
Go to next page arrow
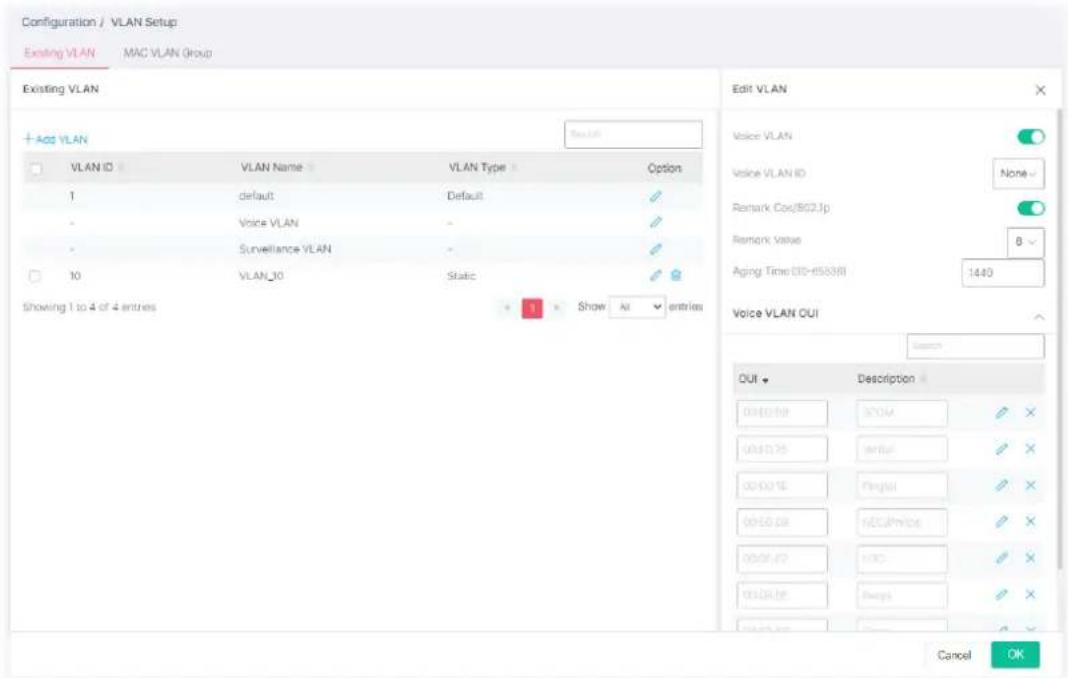point(556,308)
